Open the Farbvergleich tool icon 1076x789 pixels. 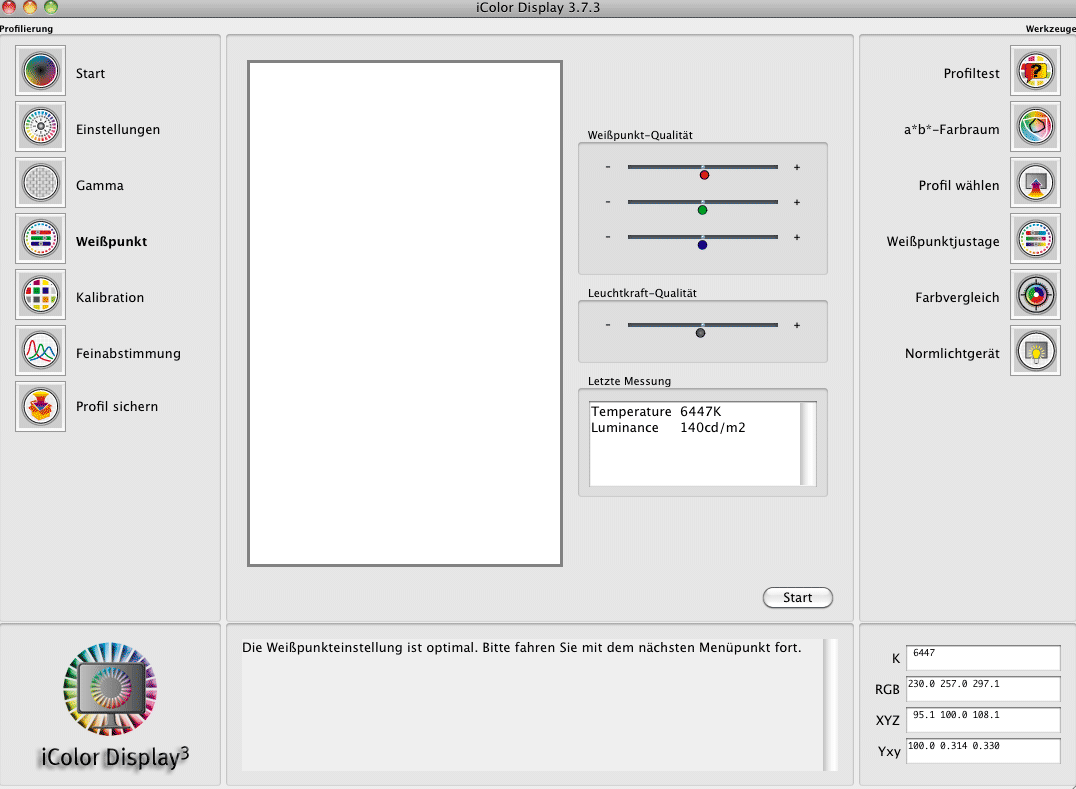point(1035,295)
